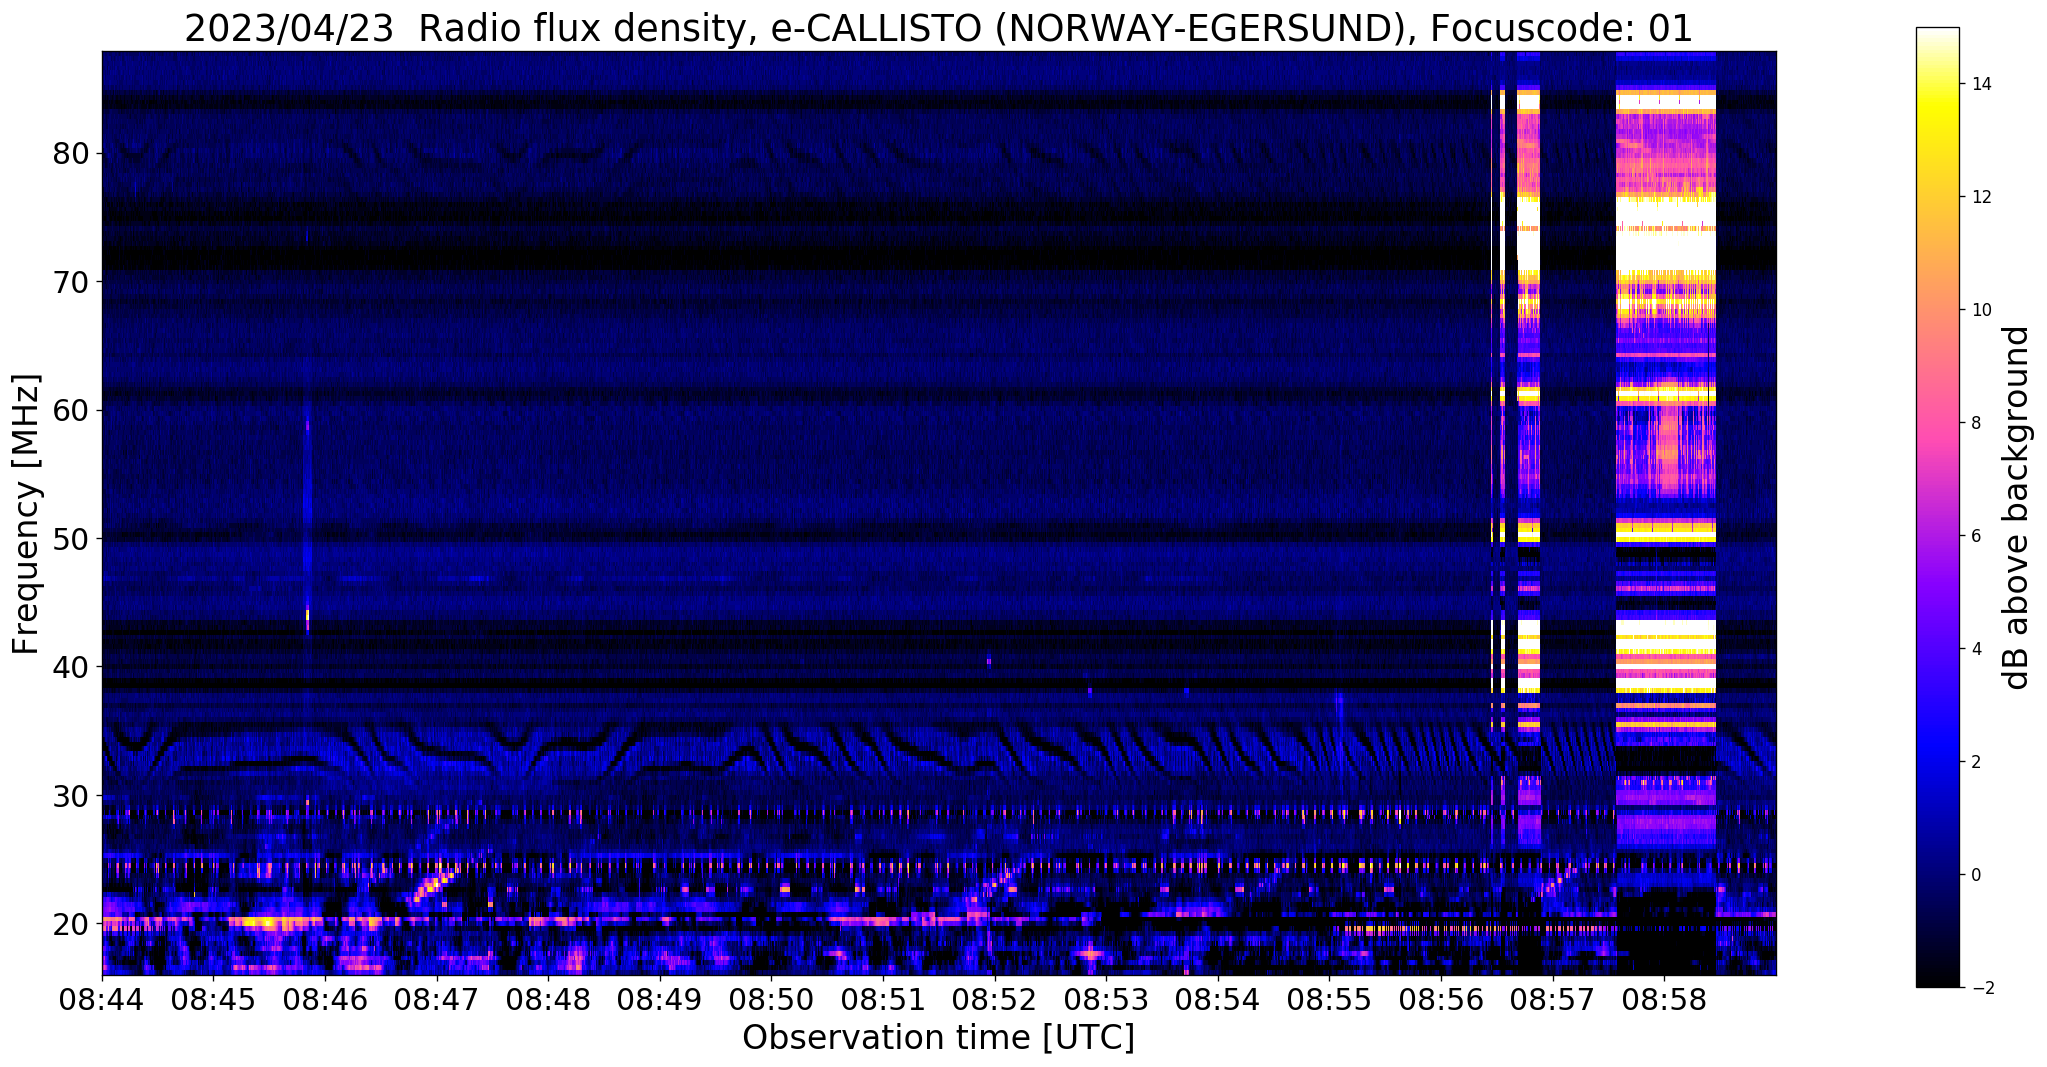This screenshot has height=1067, width=2047.
Task: Click the colorbar tick label 6
Action: click(1975, 536)
